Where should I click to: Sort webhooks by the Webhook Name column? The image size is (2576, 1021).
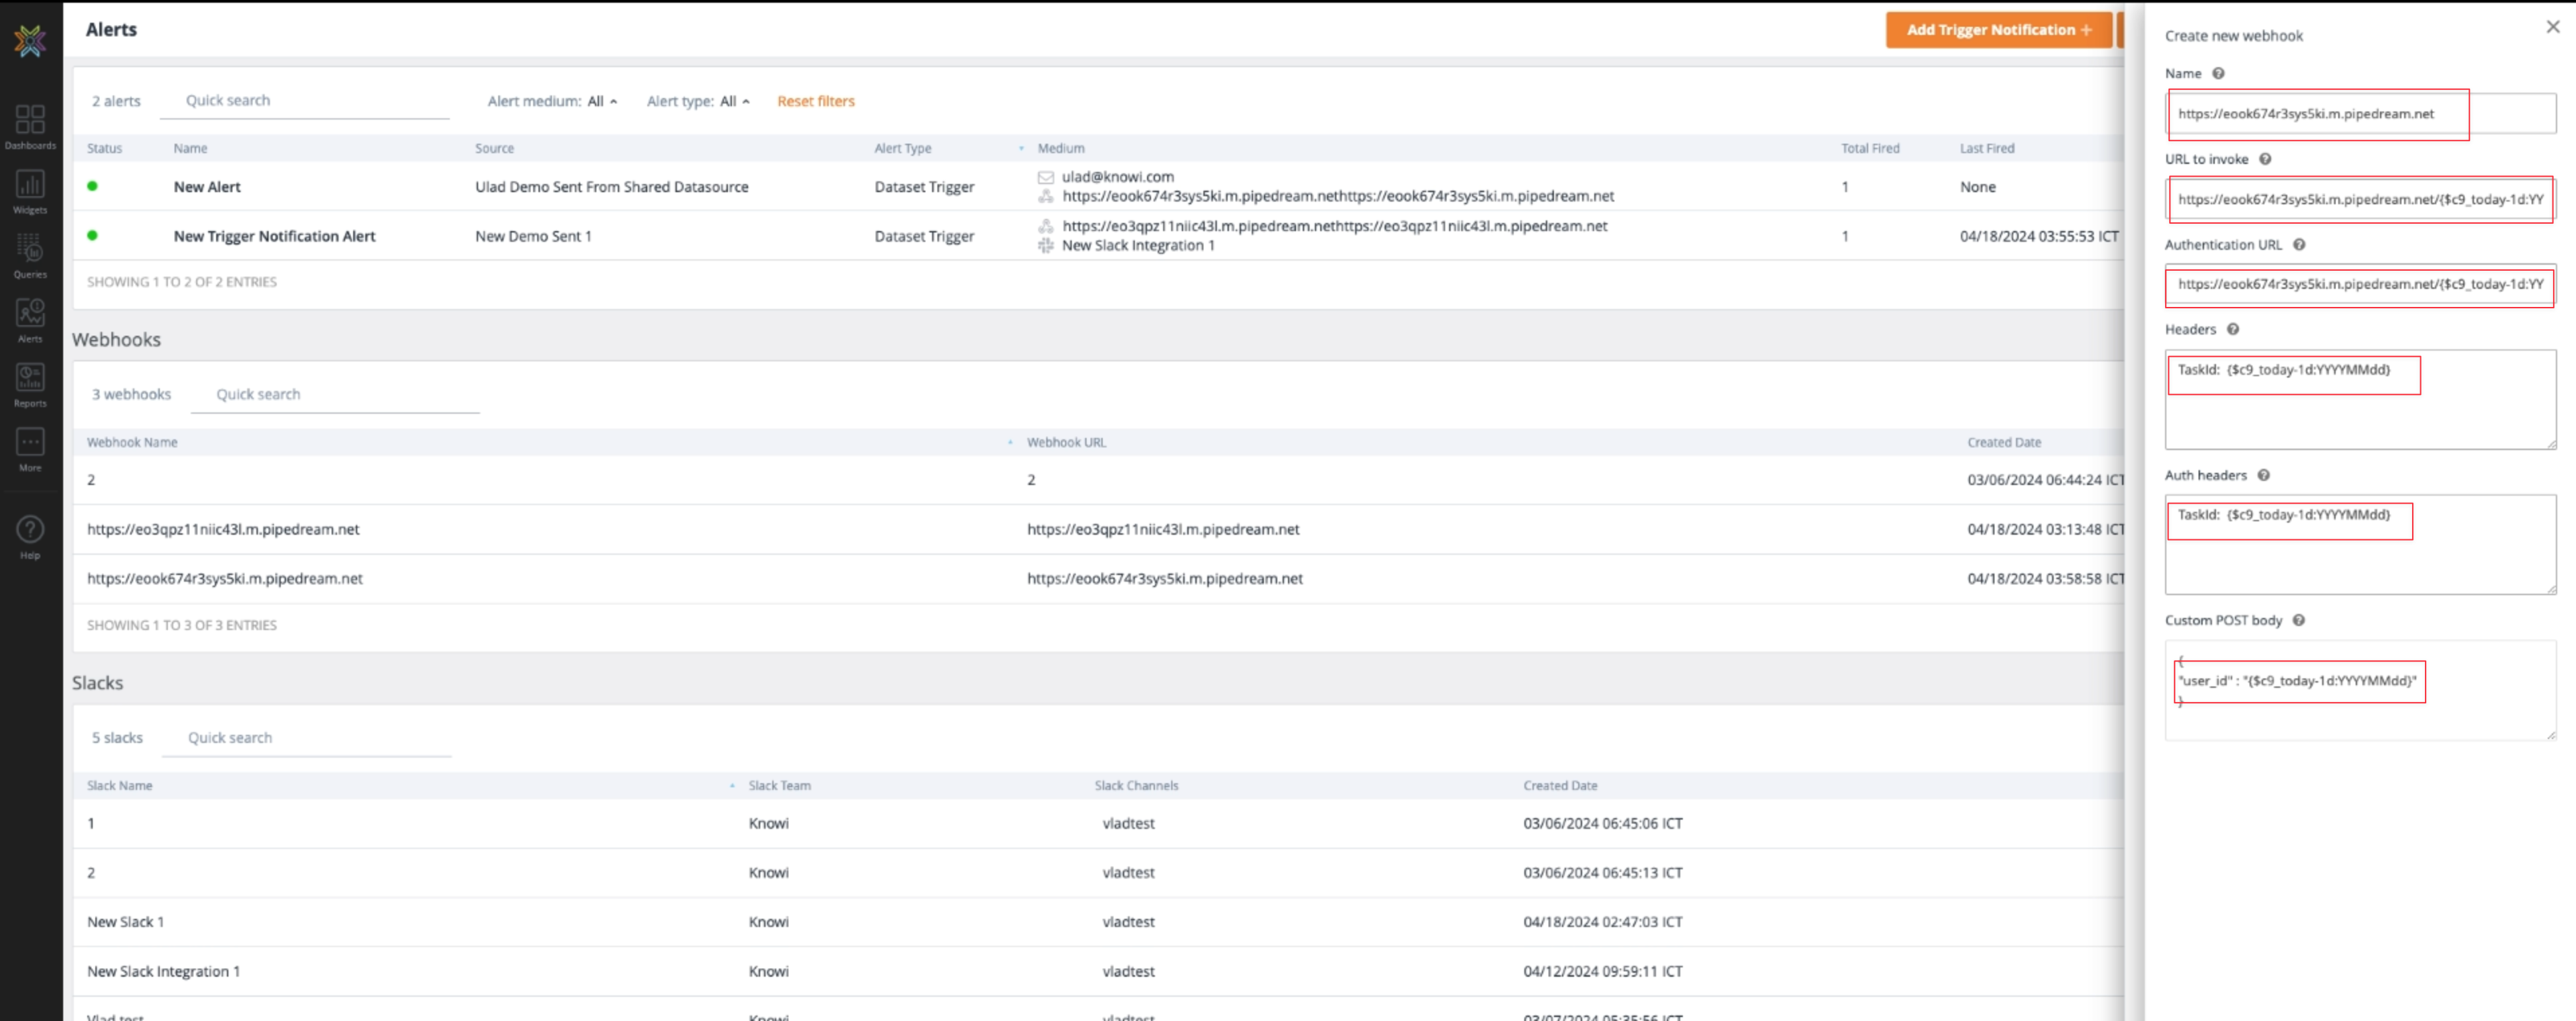pyautogui.click(x=132, y=442)
